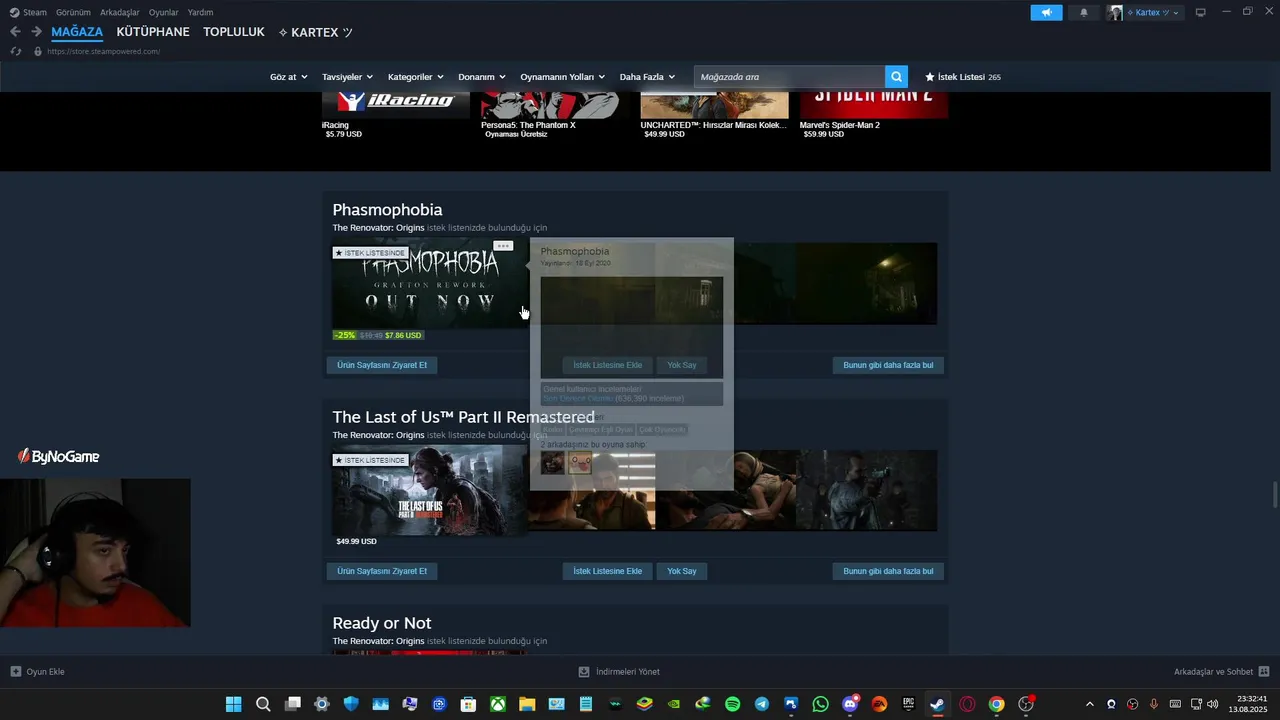Reload the store page
This screenshot has height=720, width=1280.
point(16,51)
